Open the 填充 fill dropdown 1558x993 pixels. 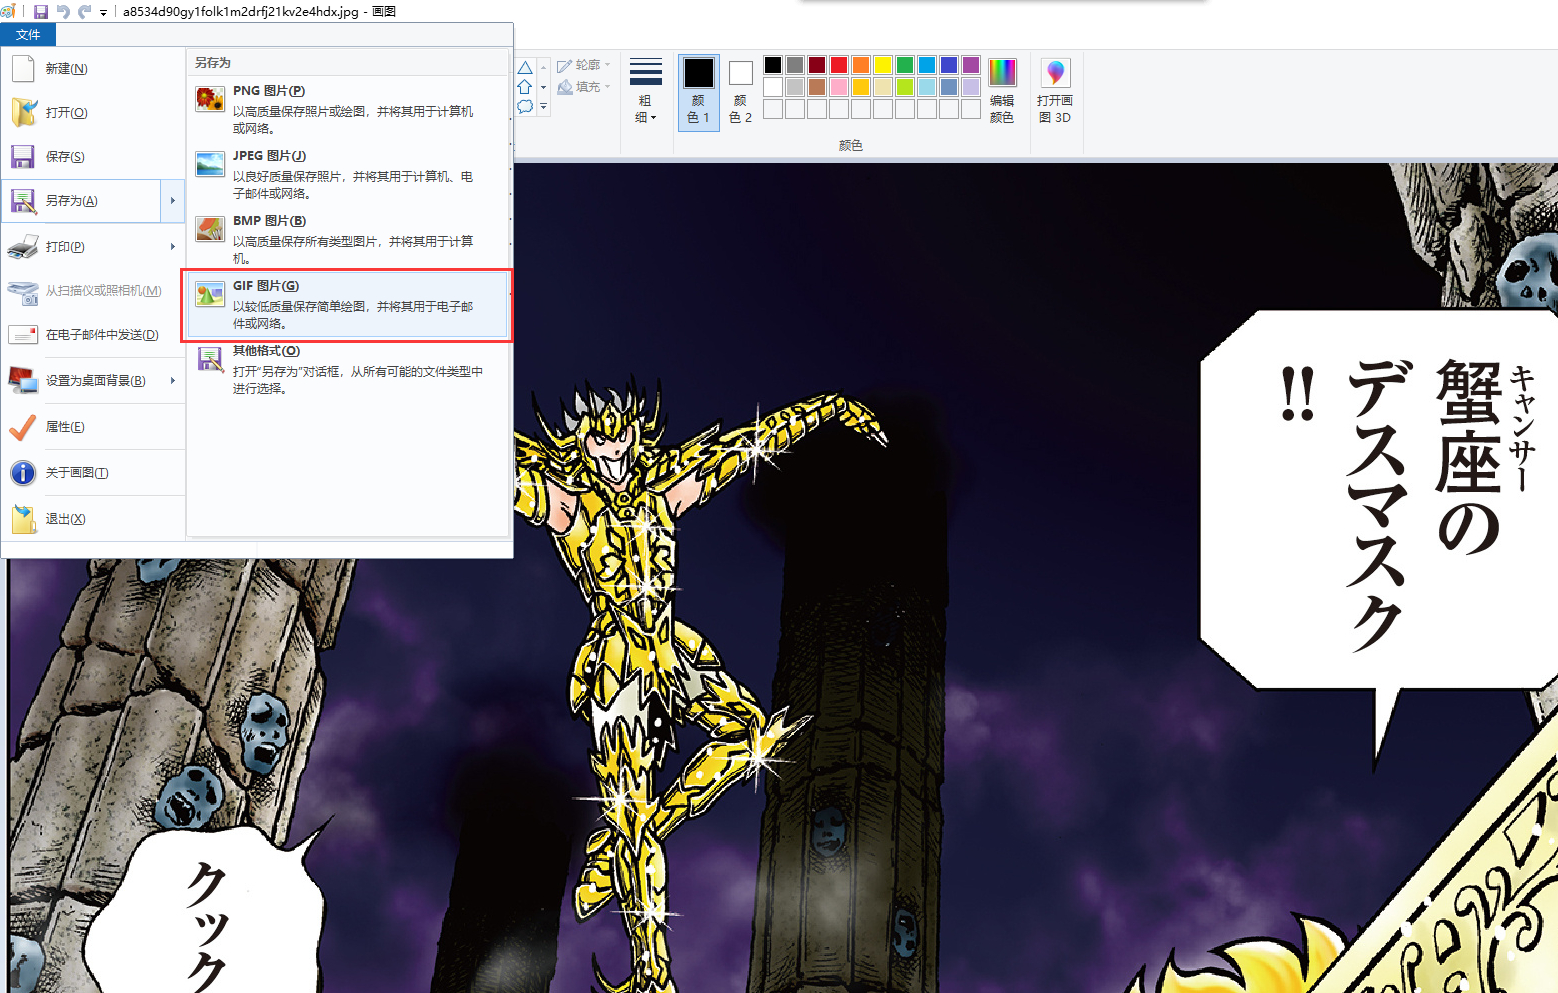pyautogui.click(x=584, y=87)
